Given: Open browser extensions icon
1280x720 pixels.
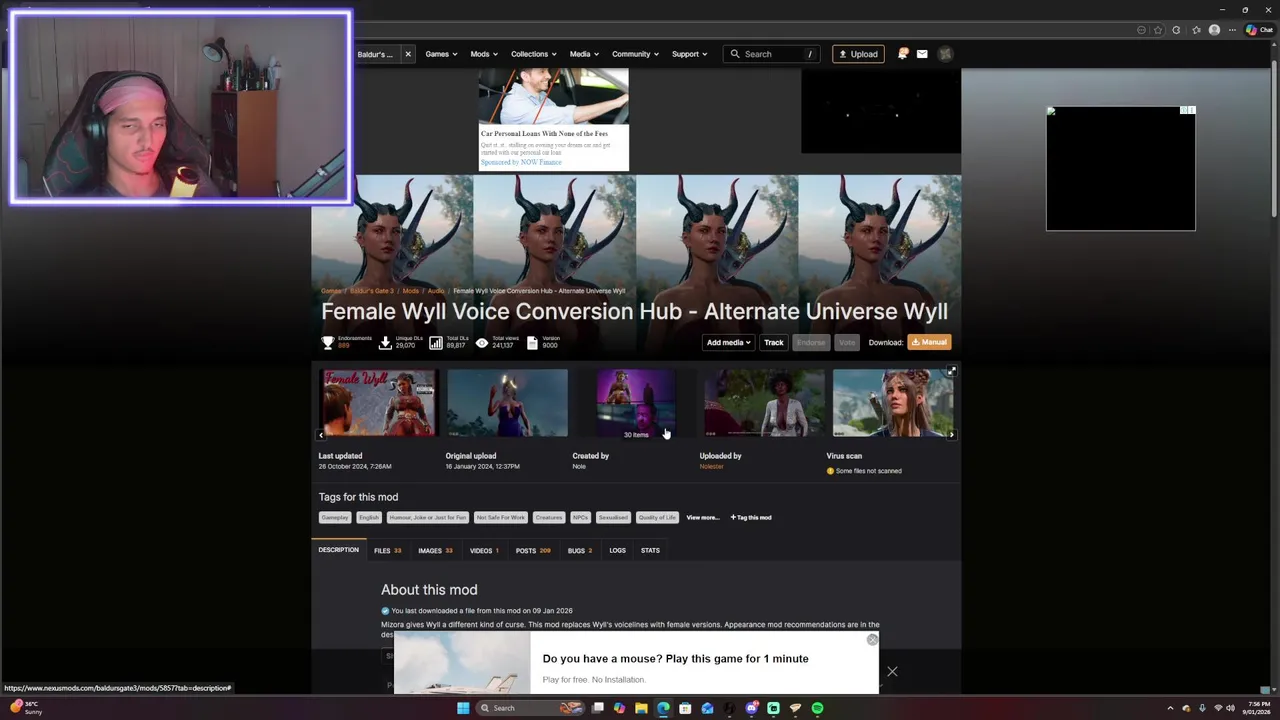Looking at the screenshot, I should (x=1176, y=30).
